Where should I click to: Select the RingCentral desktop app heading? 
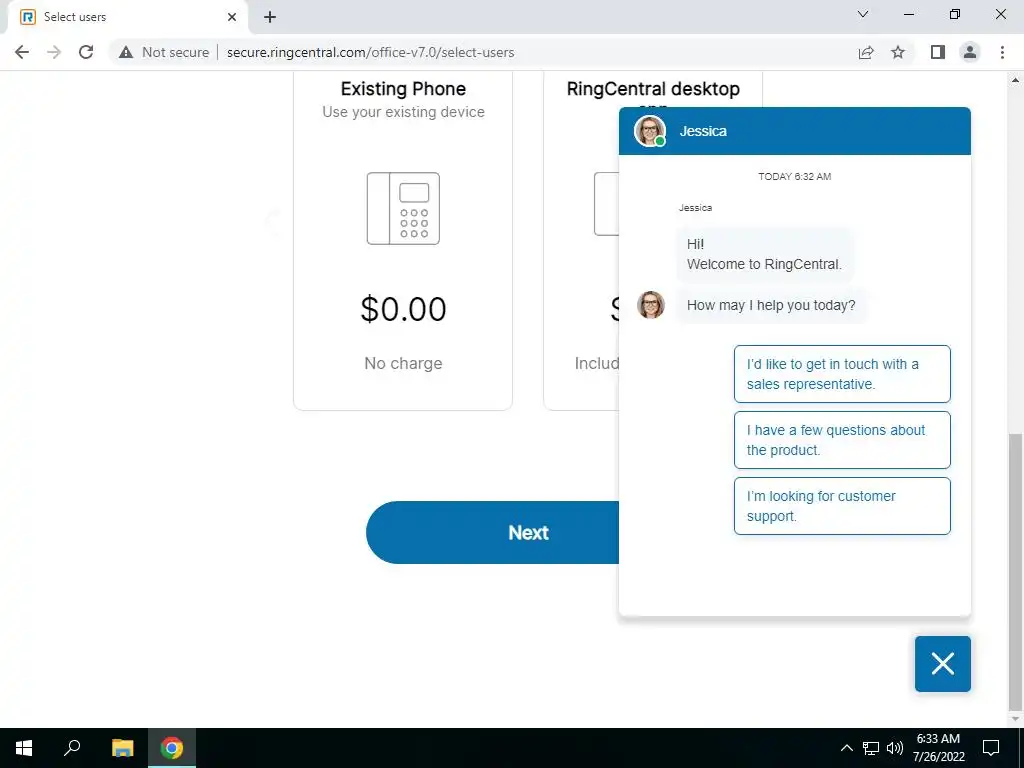[653, 89]
